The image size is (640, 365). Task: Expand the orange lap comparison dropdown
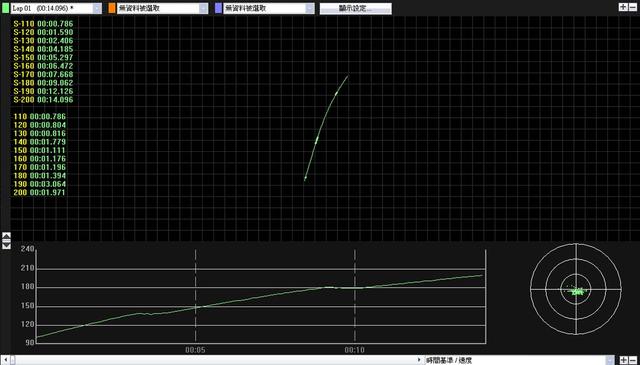[x=203, y=8]
